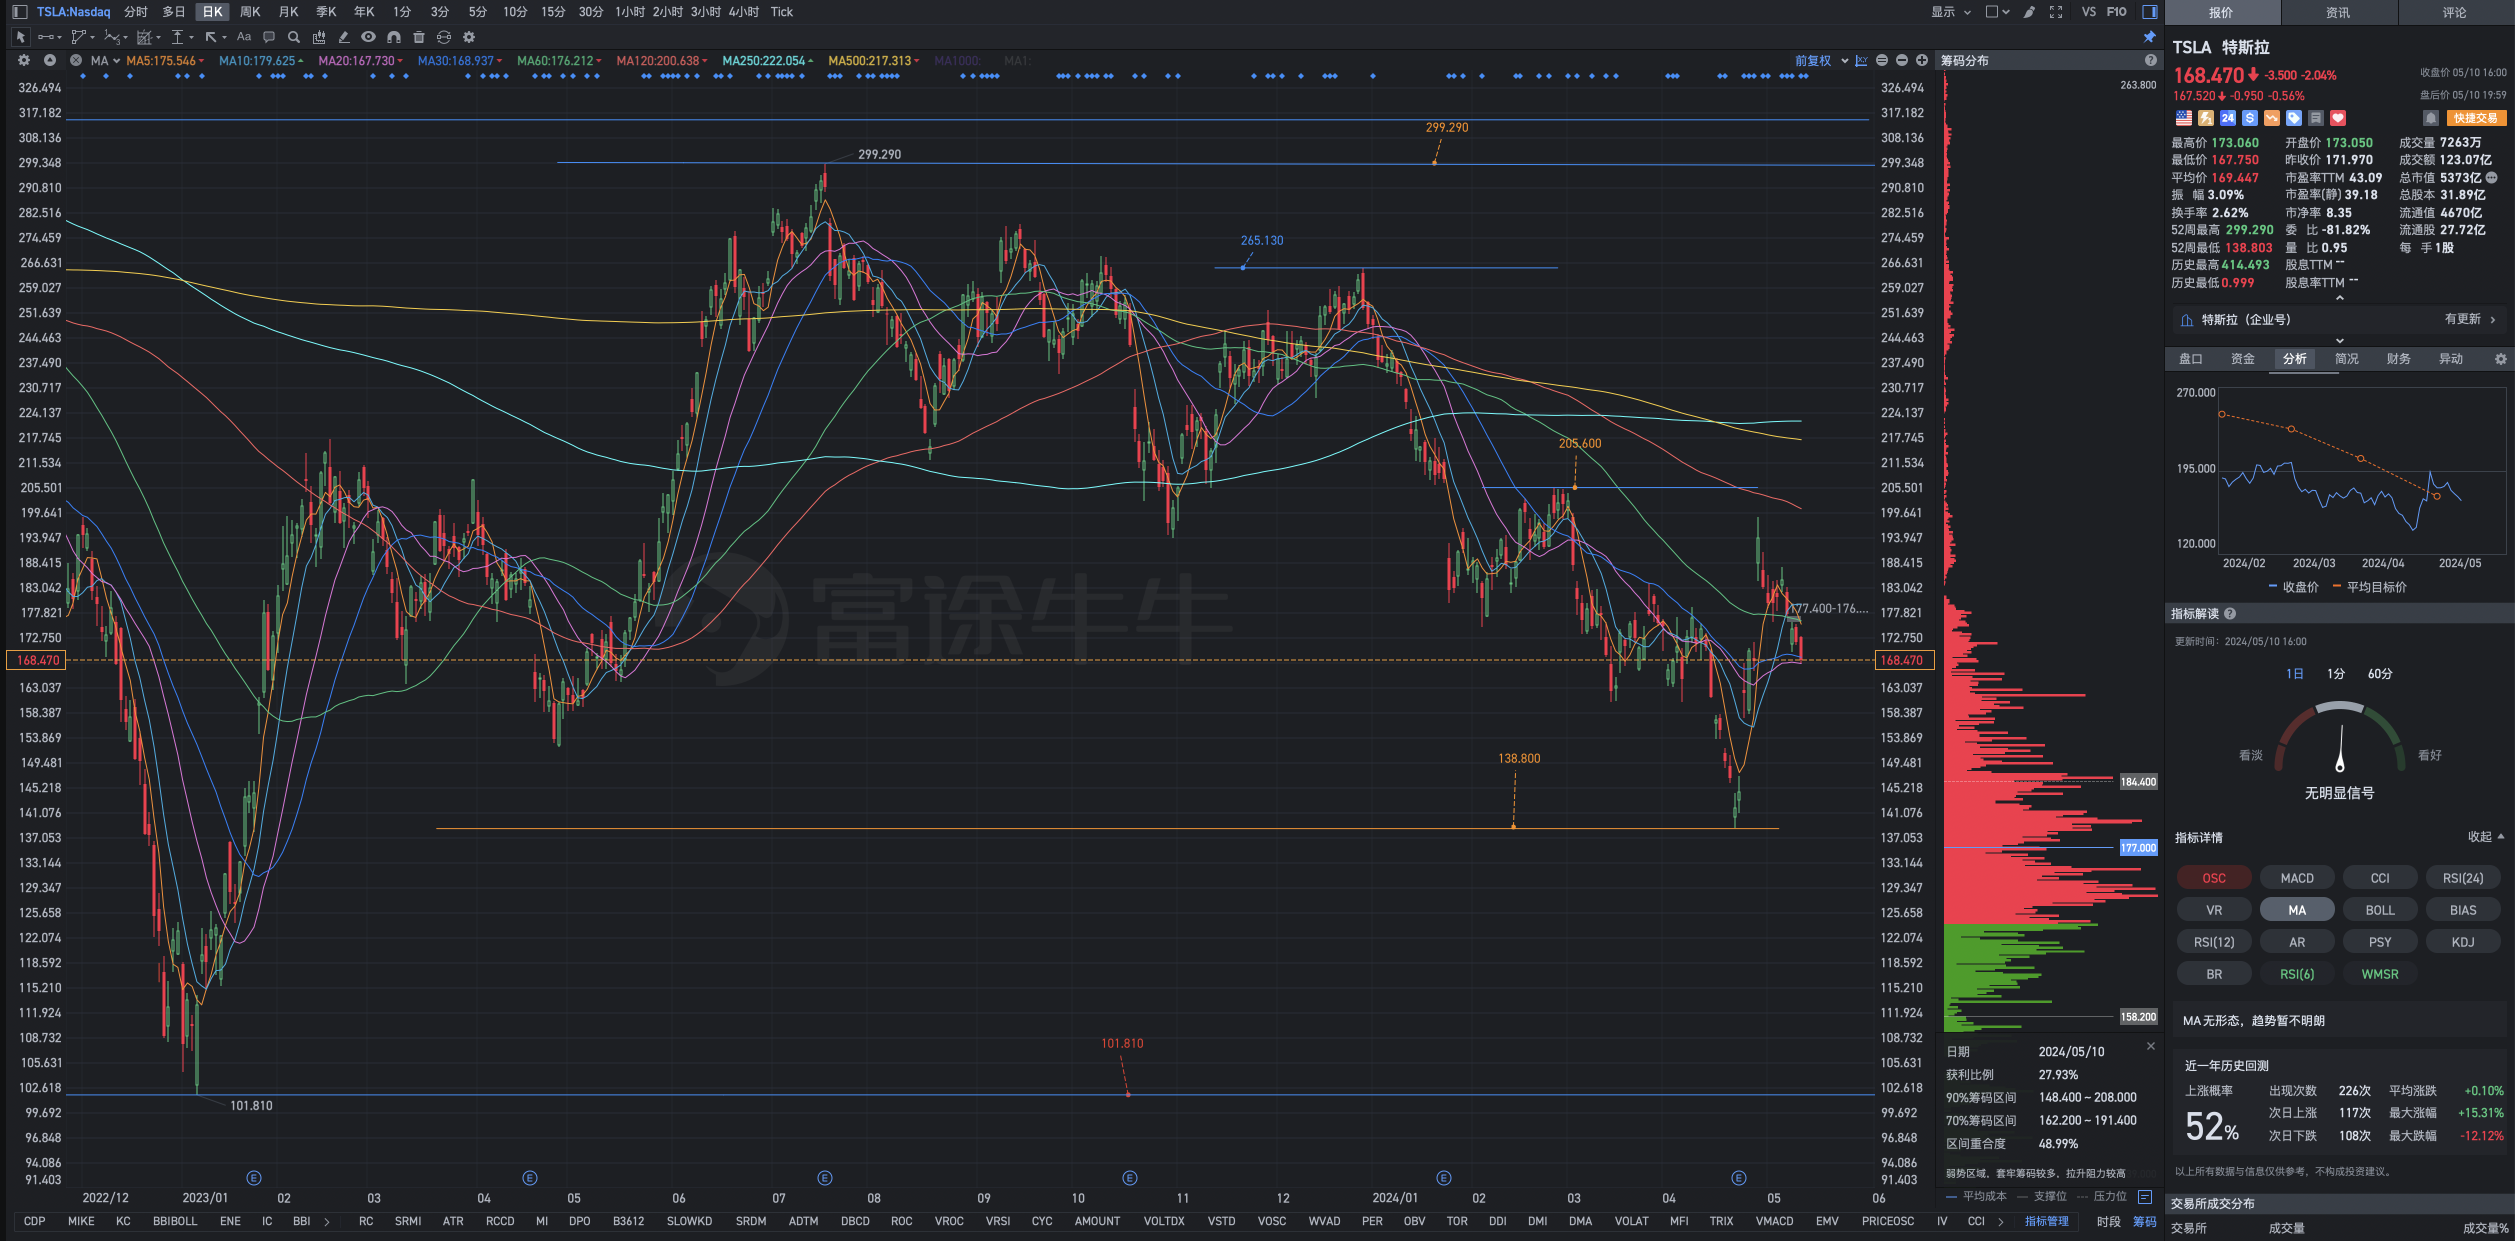Open MA indicator settings gear
Image resolution: width=2515 pixels, height=1241 pixels.
click(x=24, y=60)
